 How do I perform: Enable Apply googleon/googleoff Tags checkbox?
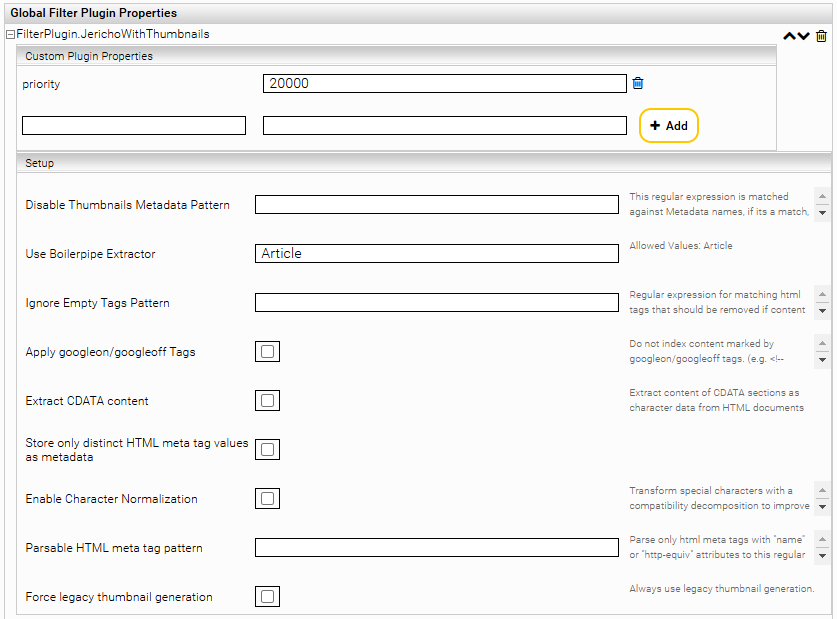coord(267,352)
